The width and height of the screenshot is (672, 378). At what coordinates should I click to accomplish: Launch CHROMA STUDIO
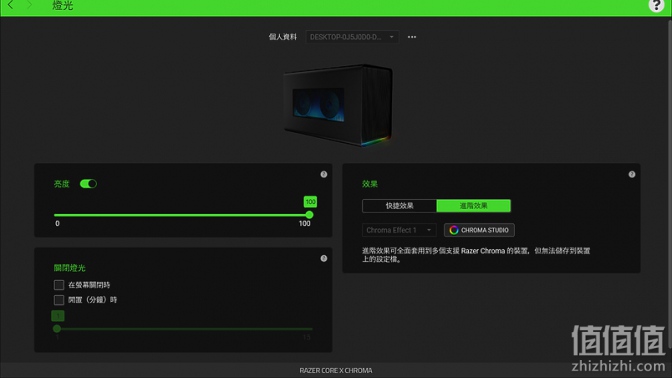coord(479,230)
